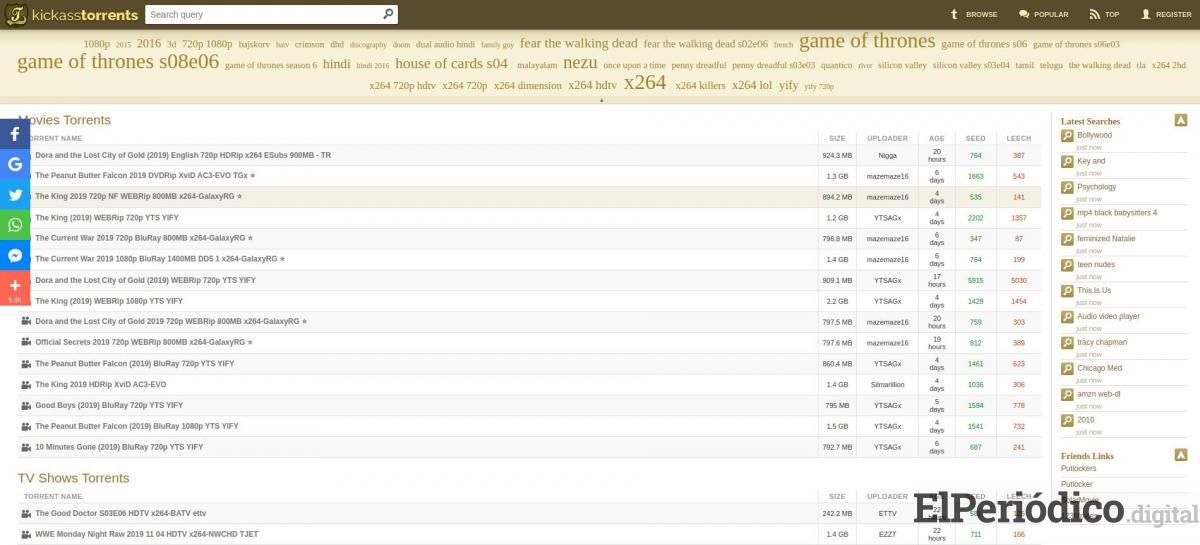1200x545 pixels.
Task: Collapse the Friends Links panel arrow
Action: [1181, 455]
